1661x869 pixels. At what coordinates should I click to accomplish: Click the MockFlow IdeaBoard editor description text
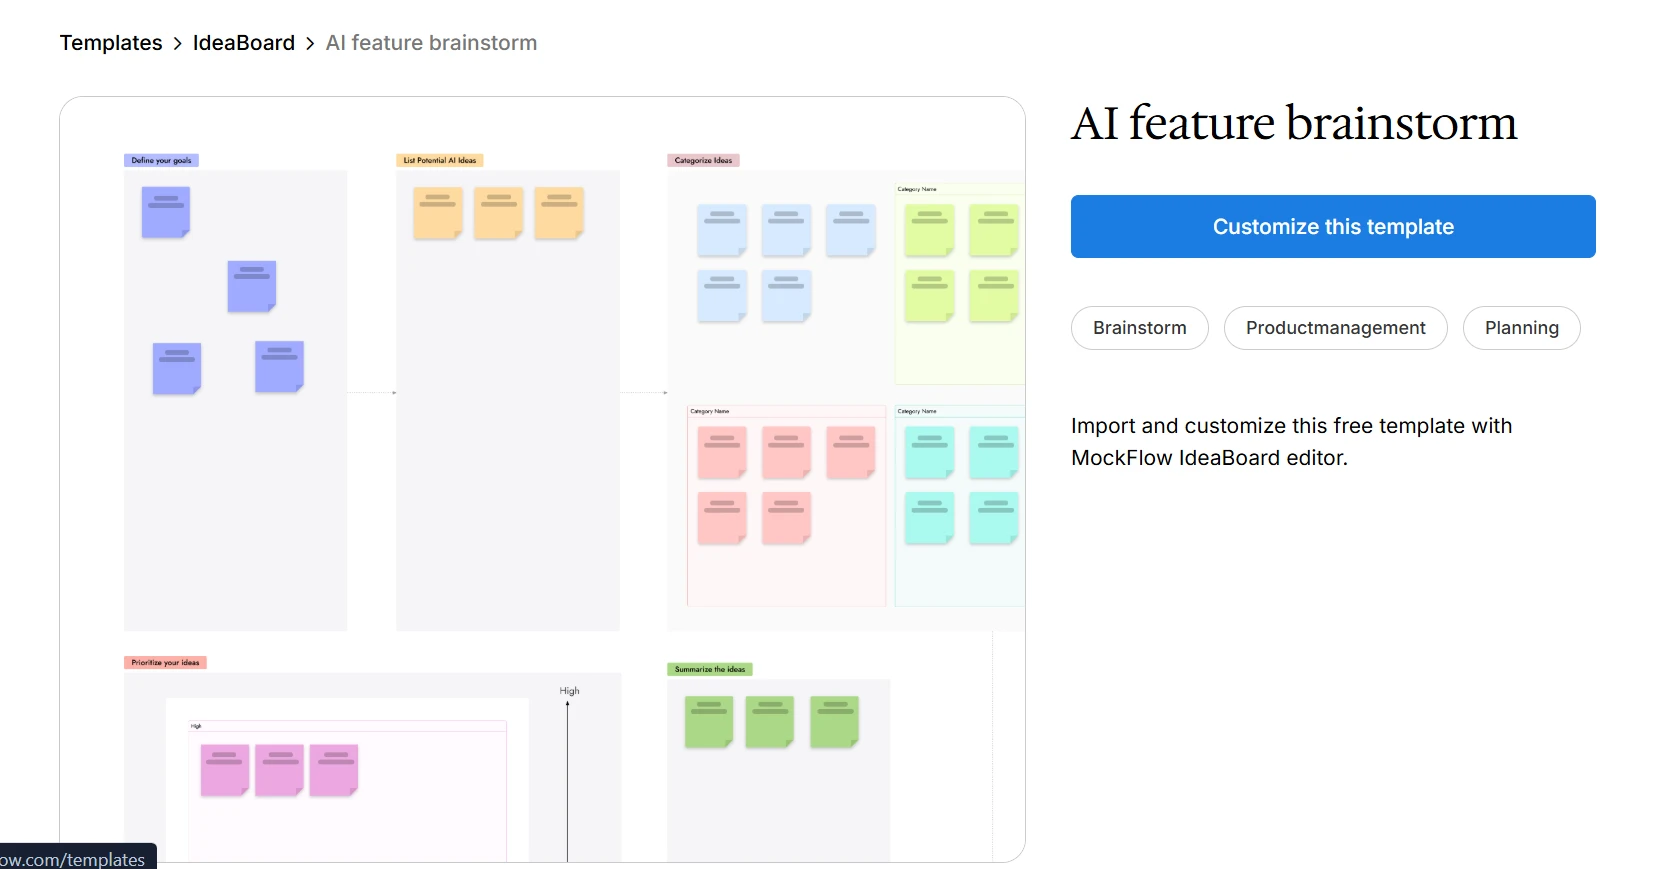pos(1292,442)
